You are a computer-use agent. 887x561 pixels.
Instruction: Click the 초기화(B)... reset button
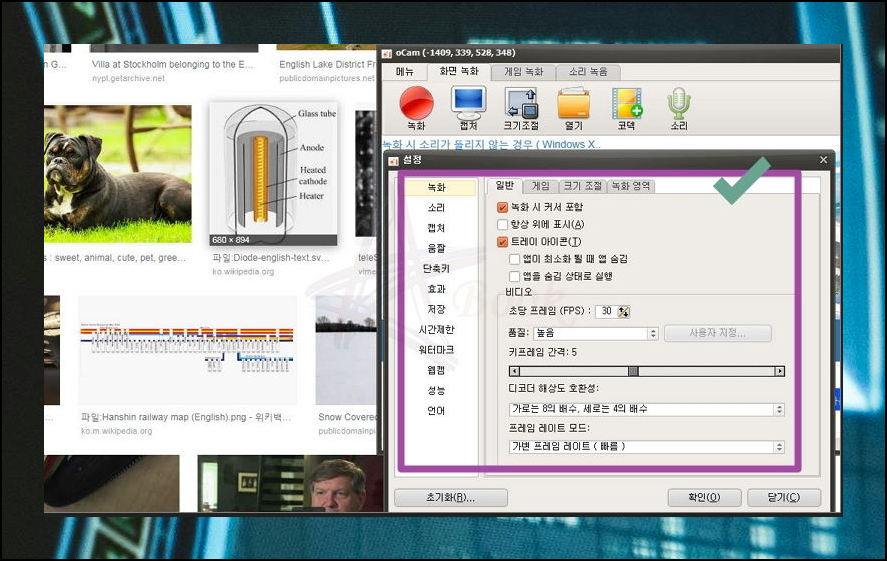pyautogui.click(x=450, y=498)
